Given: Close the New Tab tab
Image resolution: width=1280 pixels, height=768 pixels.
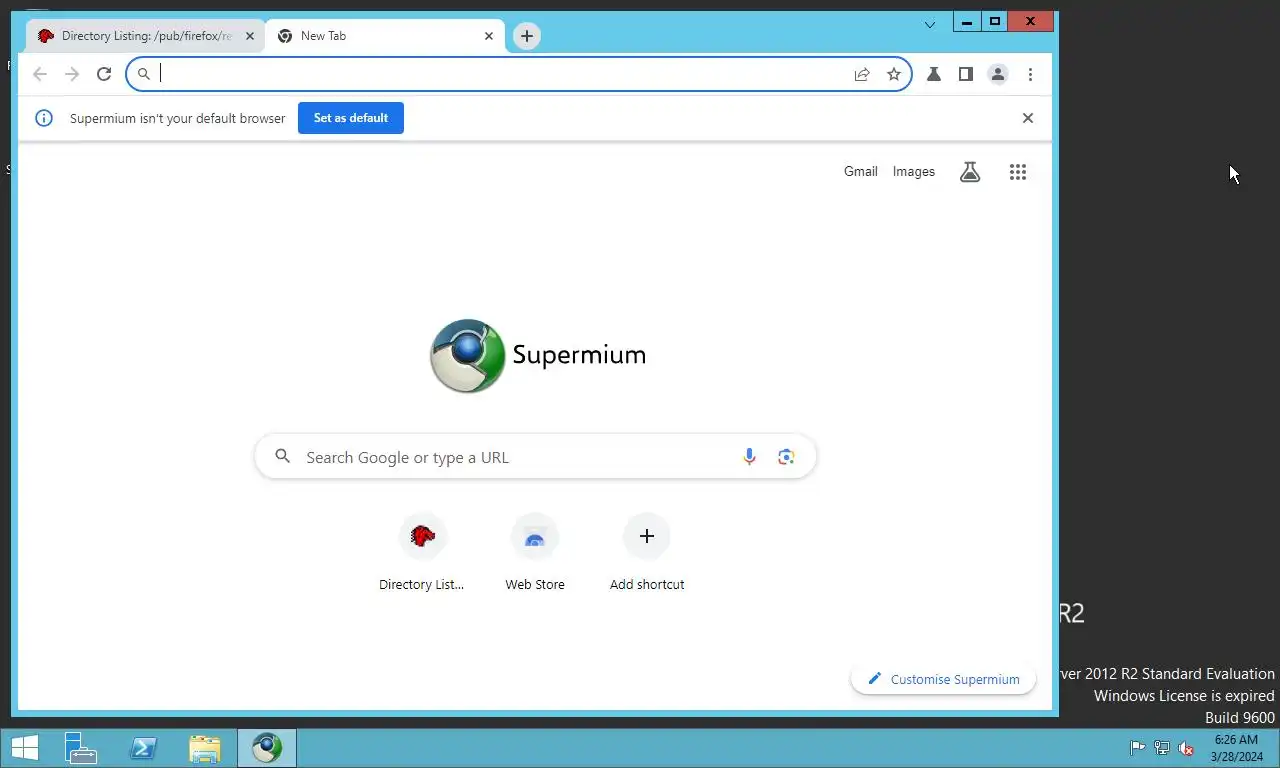Looking at the screenshot, I should click(x=489, y=36).
